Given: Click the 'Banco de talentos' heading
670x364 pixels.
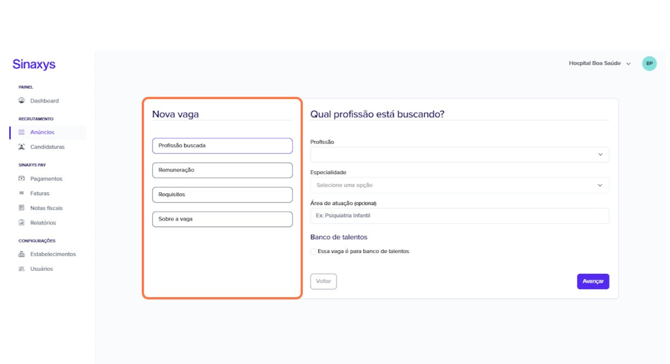Looking at the screenshot, I should (339, 237).
